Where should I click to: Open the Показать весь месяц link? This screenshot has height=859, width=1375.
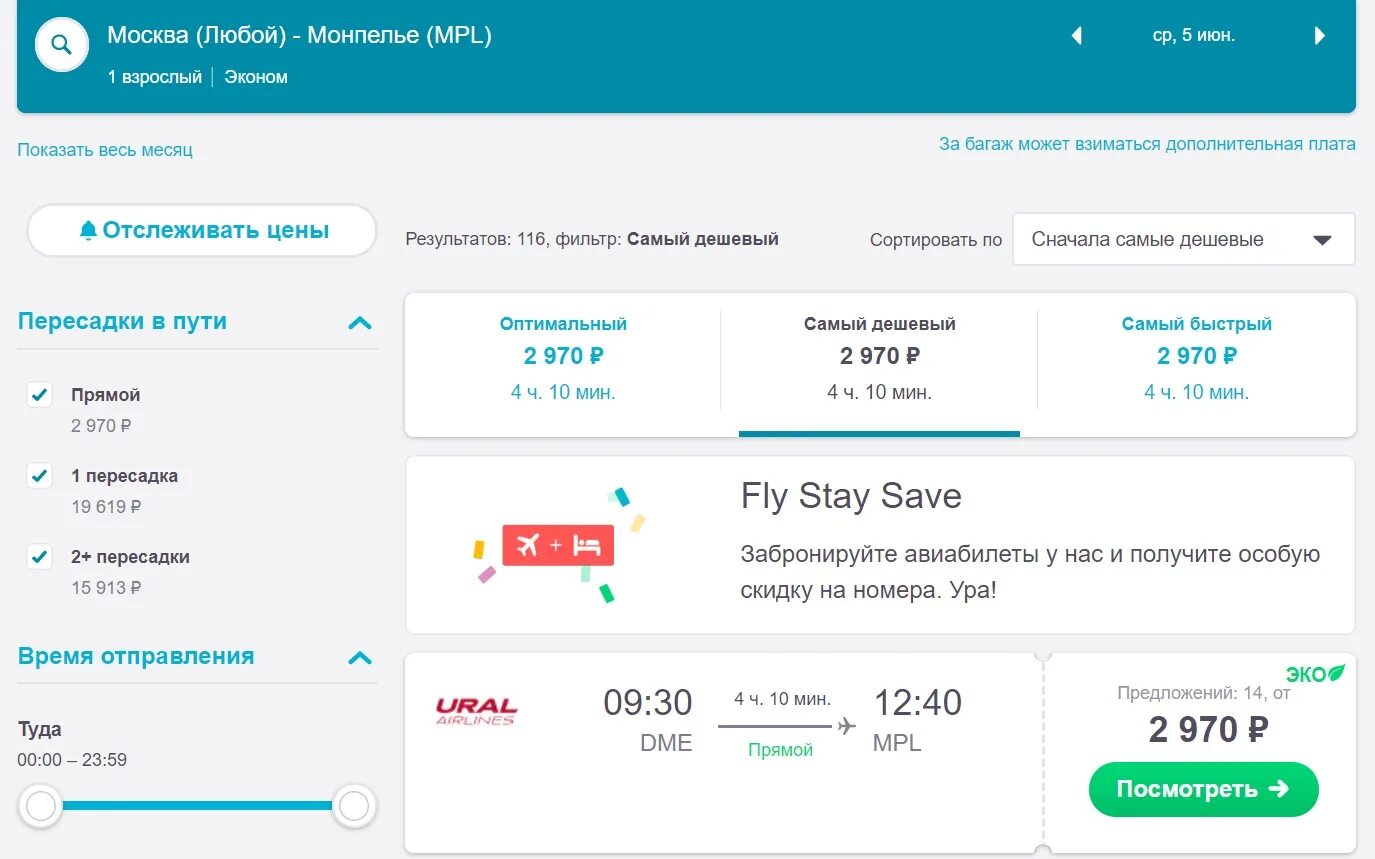coord(105,150)
